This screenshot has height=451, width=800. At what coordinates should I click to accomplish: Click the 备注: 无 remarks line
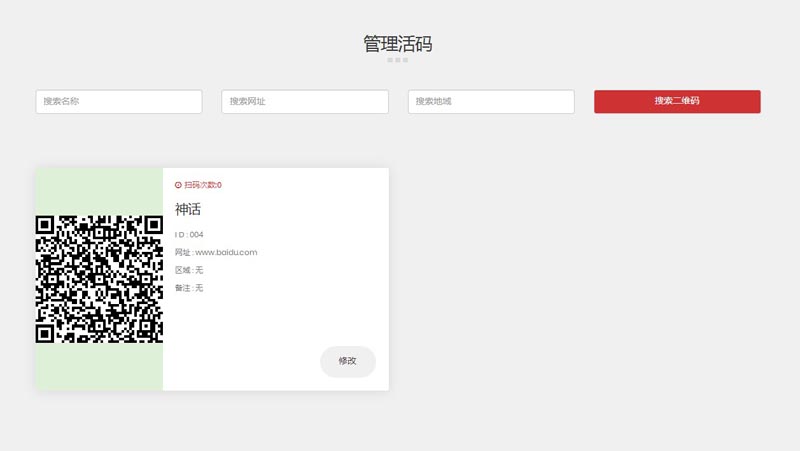click(189, 288)
